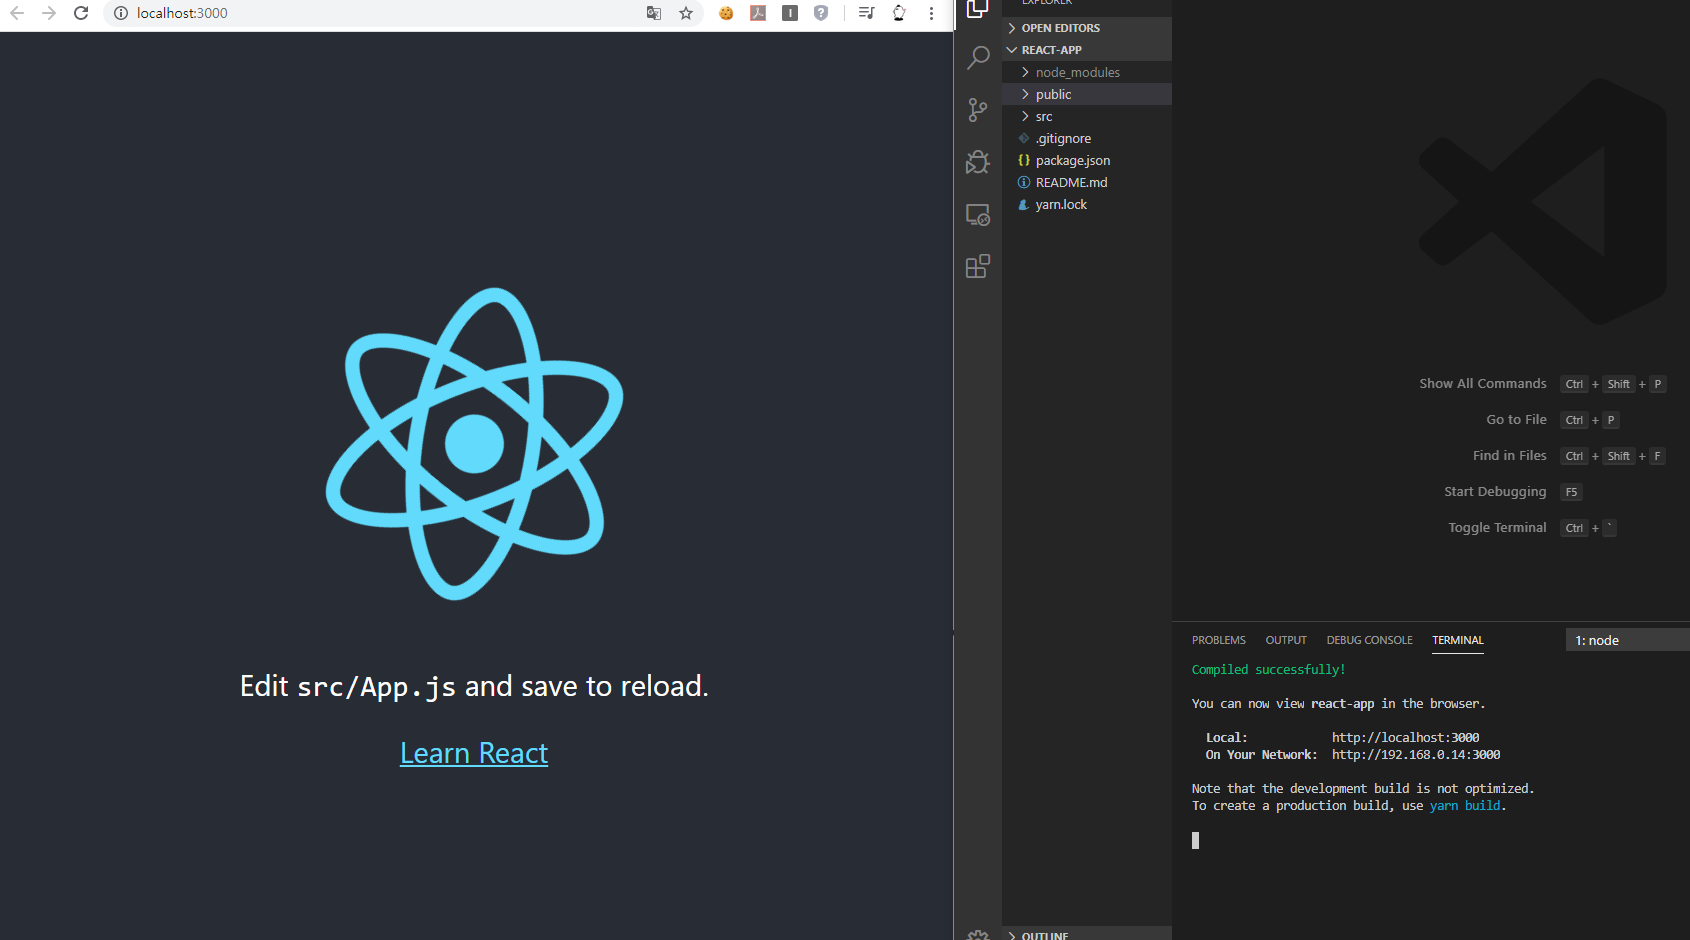Open the PDF extension icon
Image resolution: width=1690 pixels, height=940 pixels.
(x=758, y=13)
